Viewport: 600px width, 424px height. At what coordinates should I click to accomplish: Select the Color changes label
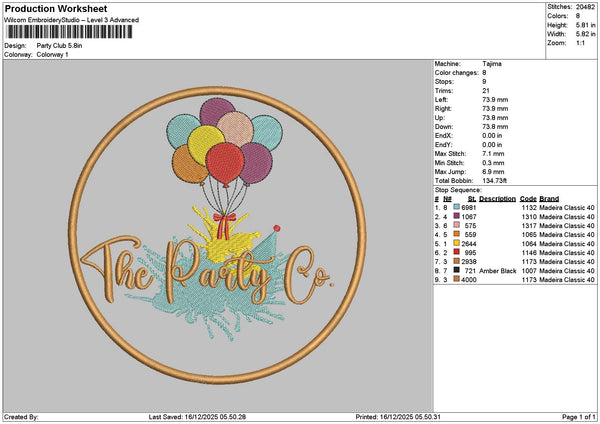457,73
